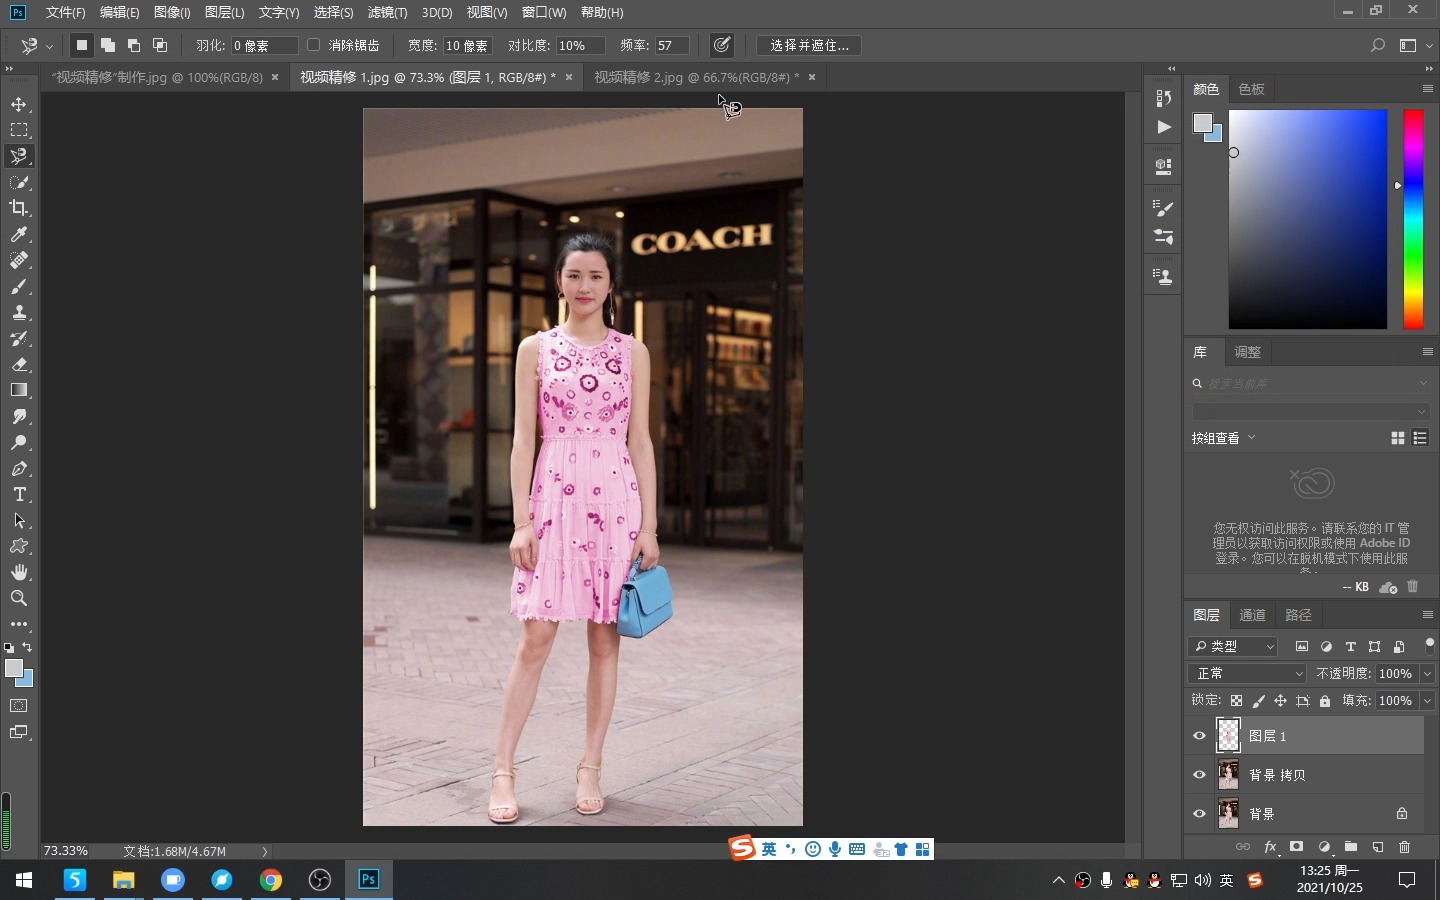Select the Horizontal Type tool
This screenshot has width=1440, height=900.
click(19, 494)
